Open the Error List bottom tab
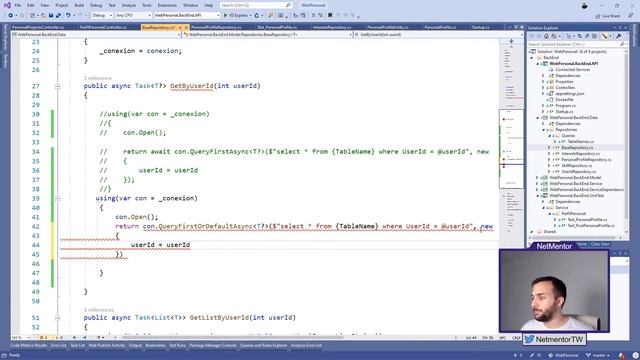 (x=58, y=345)
